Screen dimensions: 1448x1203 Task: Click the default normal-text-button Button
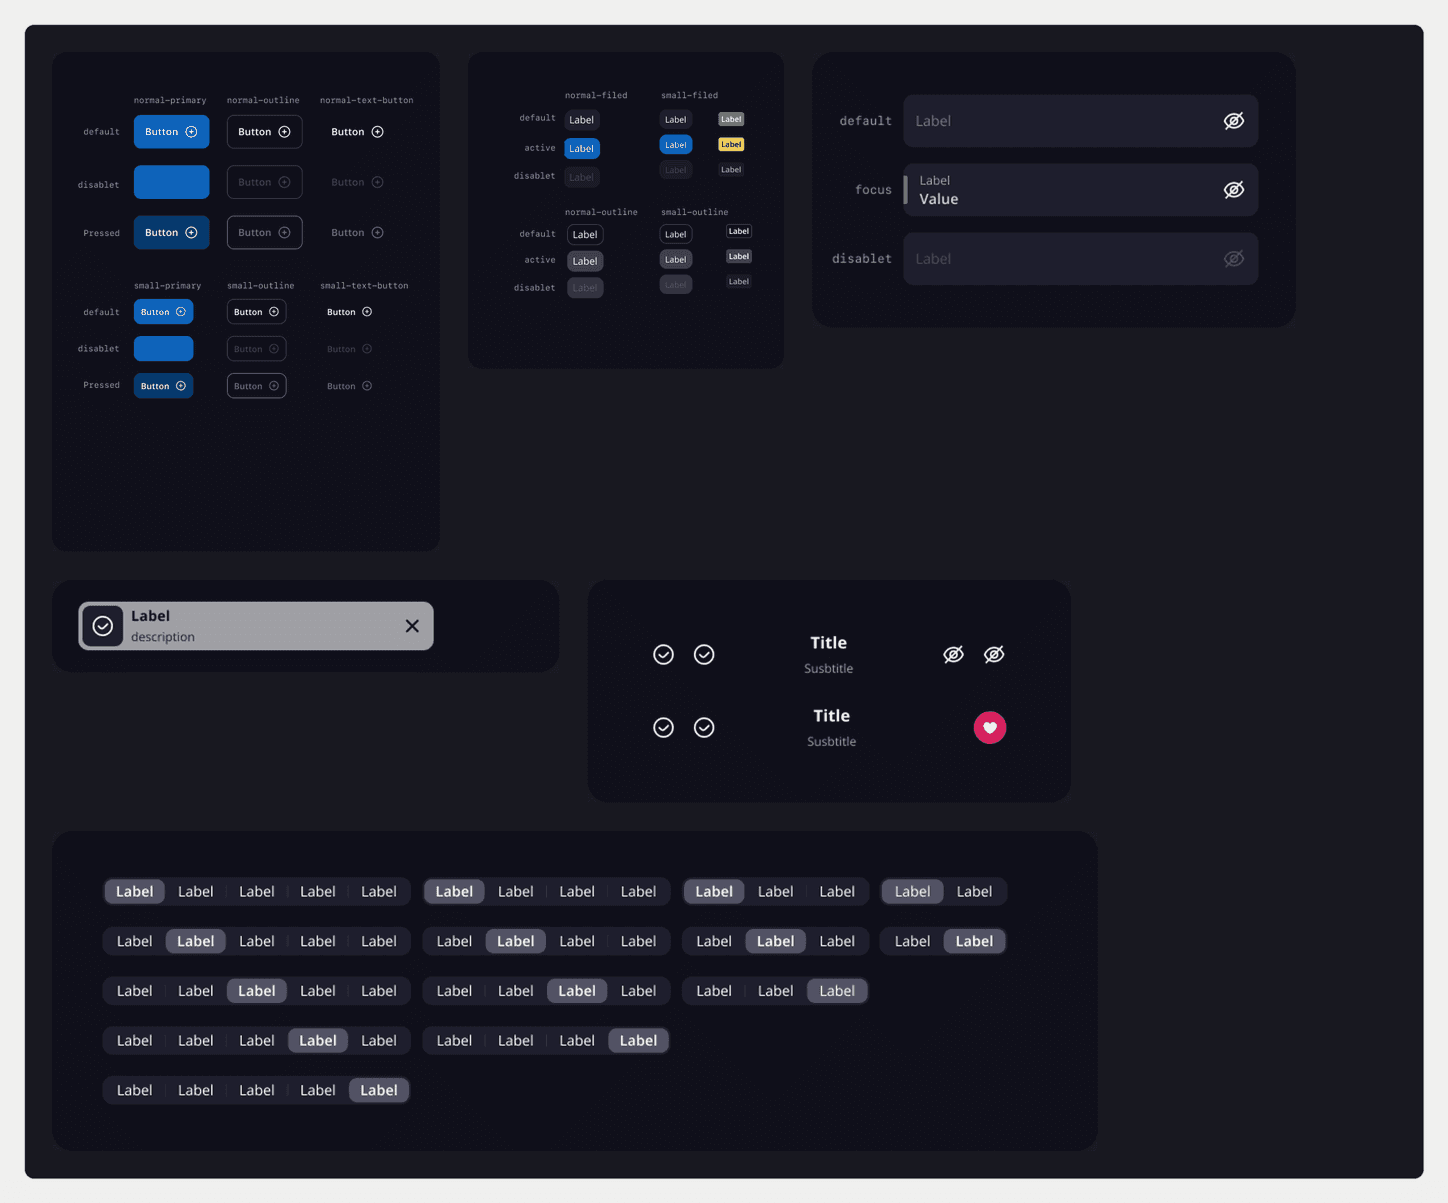click(x=358, y=132)
